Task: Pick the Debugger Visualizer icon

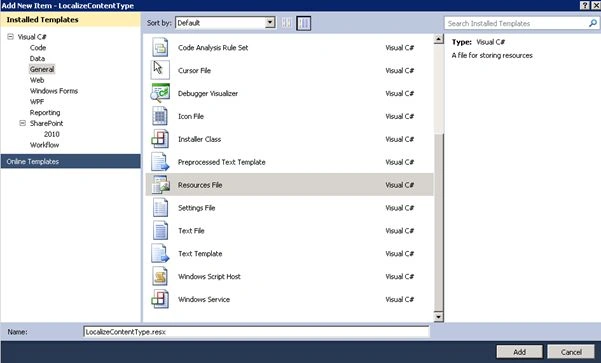Action: click(x=160, y=93)
